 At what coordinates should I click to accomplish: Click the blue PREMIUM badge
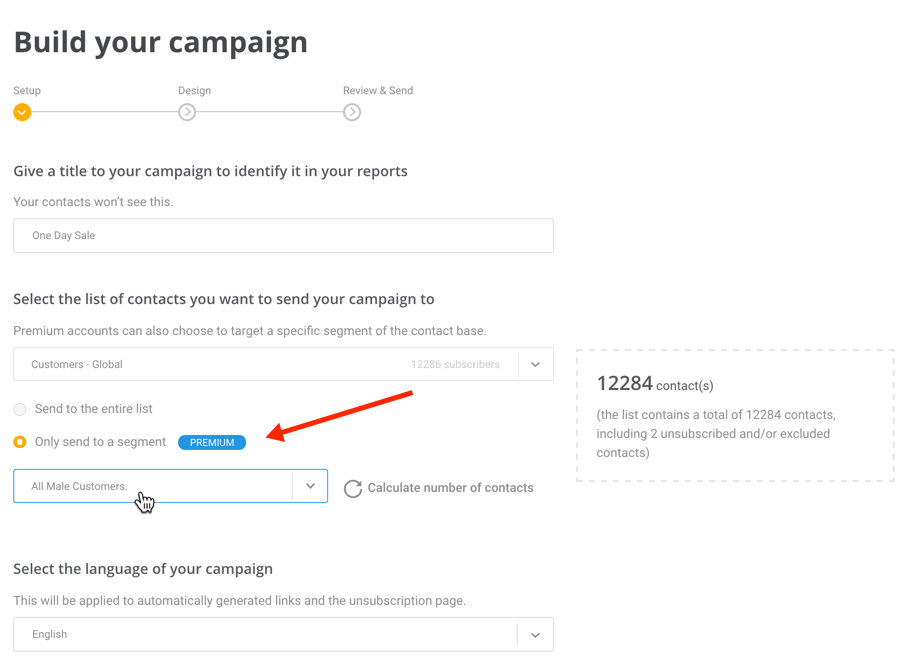click(212, 442)
